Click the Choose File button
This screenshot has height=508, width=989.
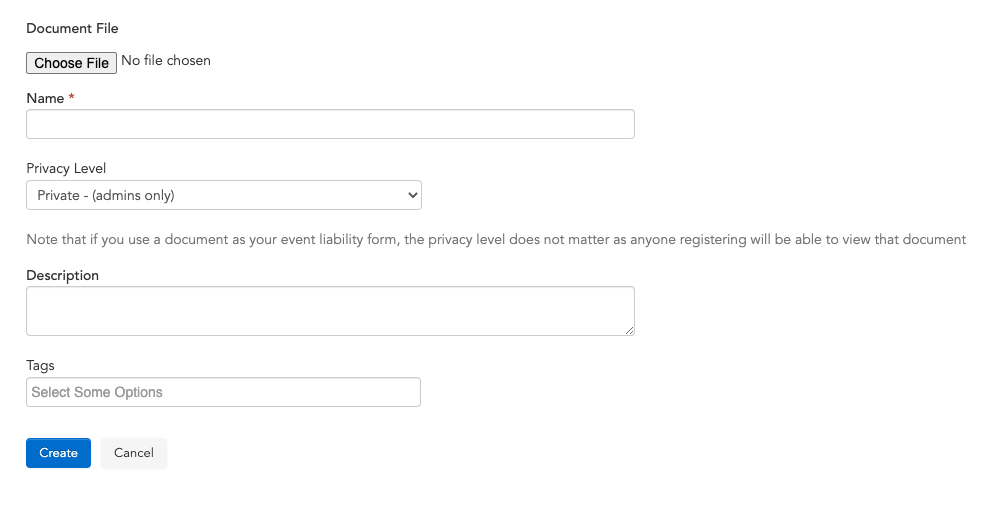(71, 62)
